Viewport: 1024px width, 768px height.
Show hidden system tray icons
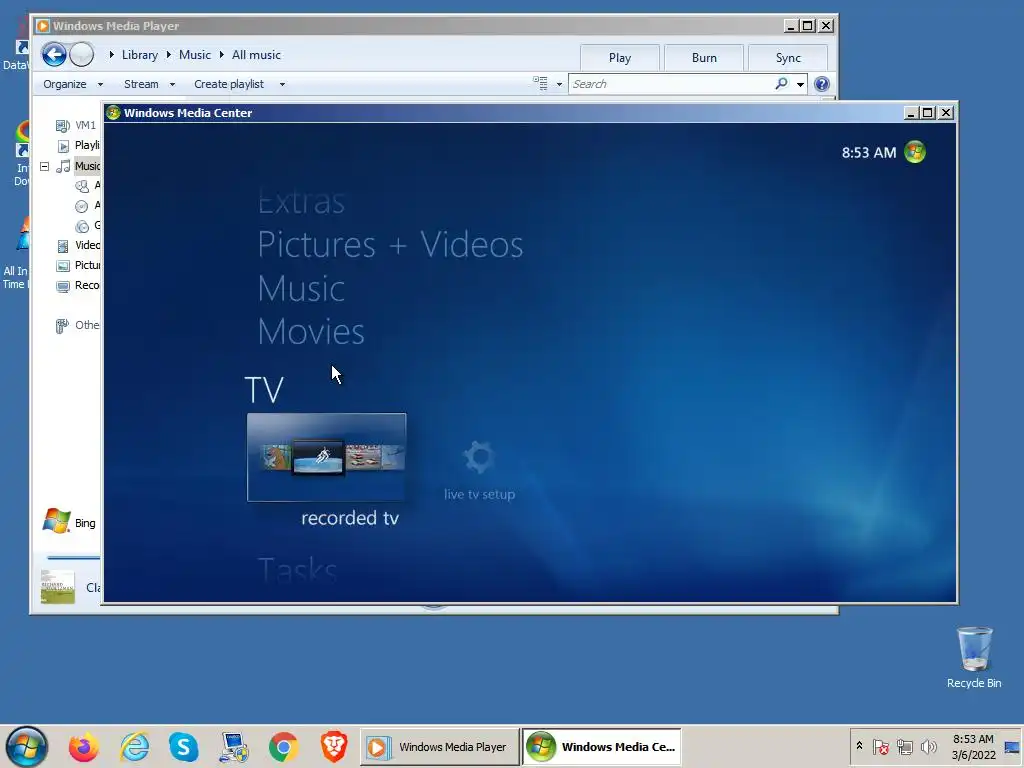859,746
